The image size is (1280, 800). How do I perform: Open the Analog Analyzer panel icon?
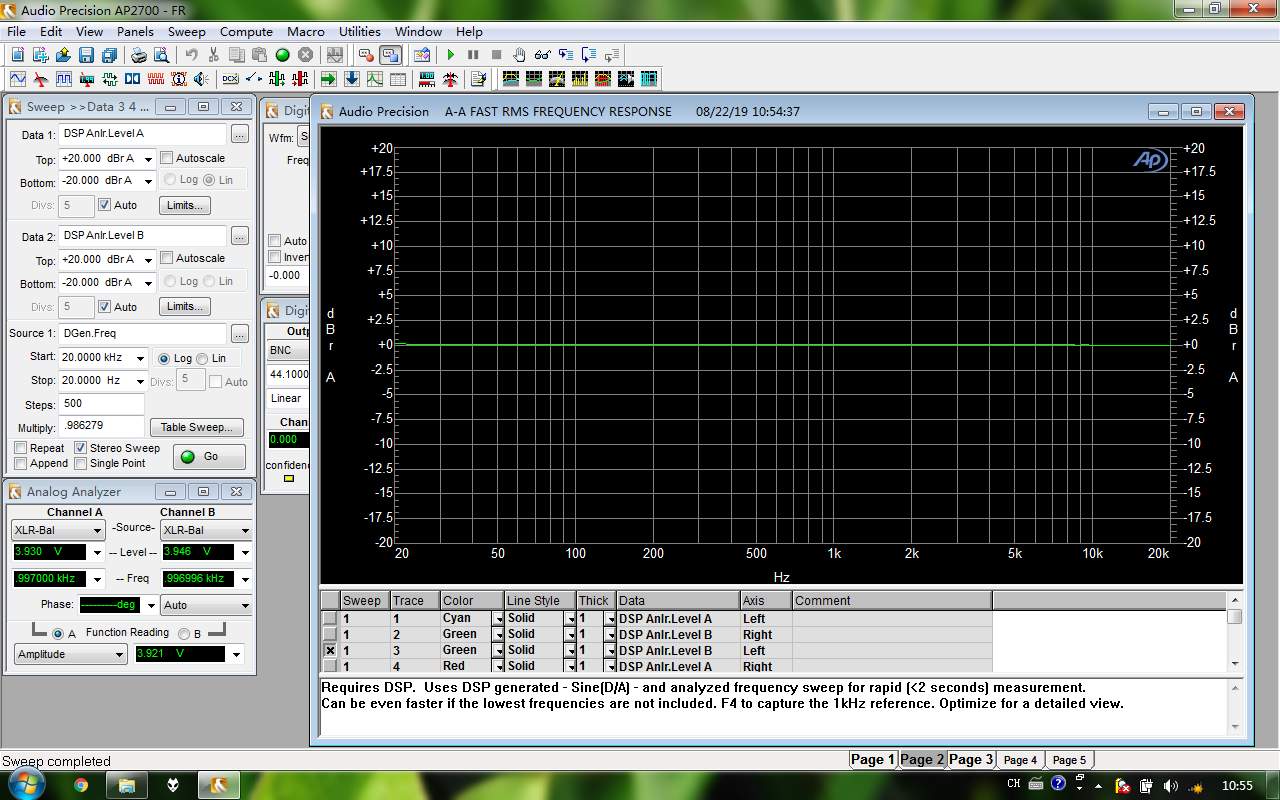[41, 79]
